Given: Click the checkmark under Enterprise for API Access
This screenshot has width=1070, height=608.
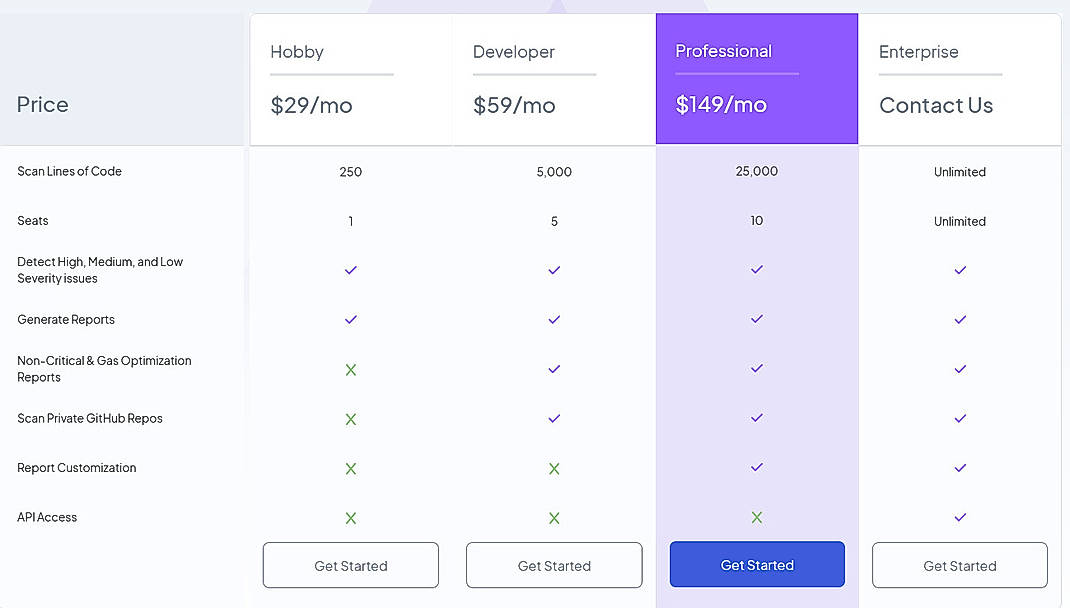Looking at the screenshot, I should tap(960, 518).
